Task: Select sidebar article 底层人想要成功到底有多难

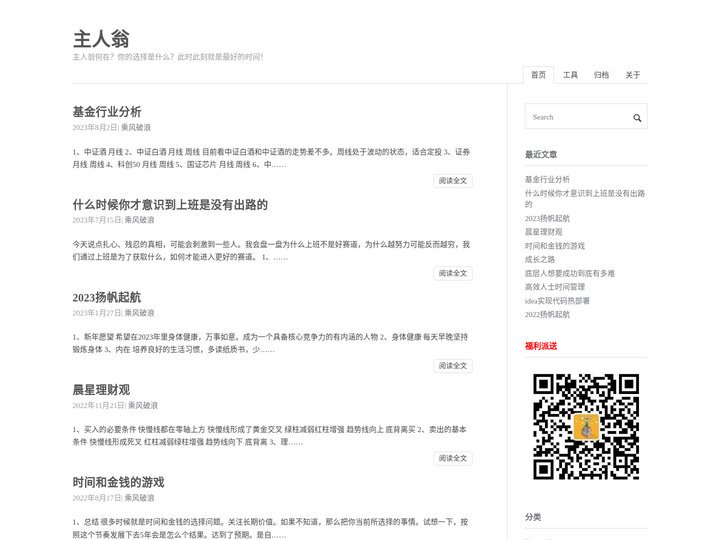Action: (570, 273)
